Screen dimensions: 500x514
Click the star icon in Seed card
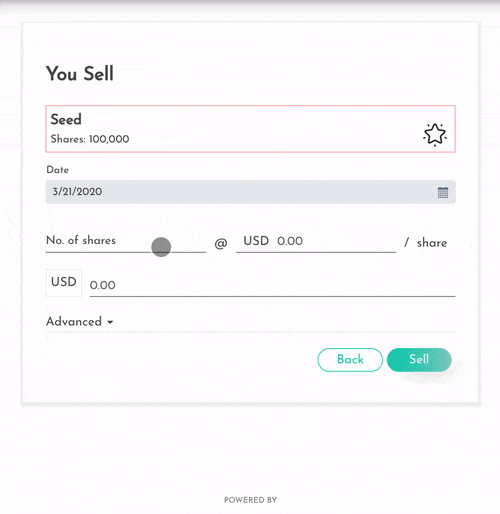435,135
